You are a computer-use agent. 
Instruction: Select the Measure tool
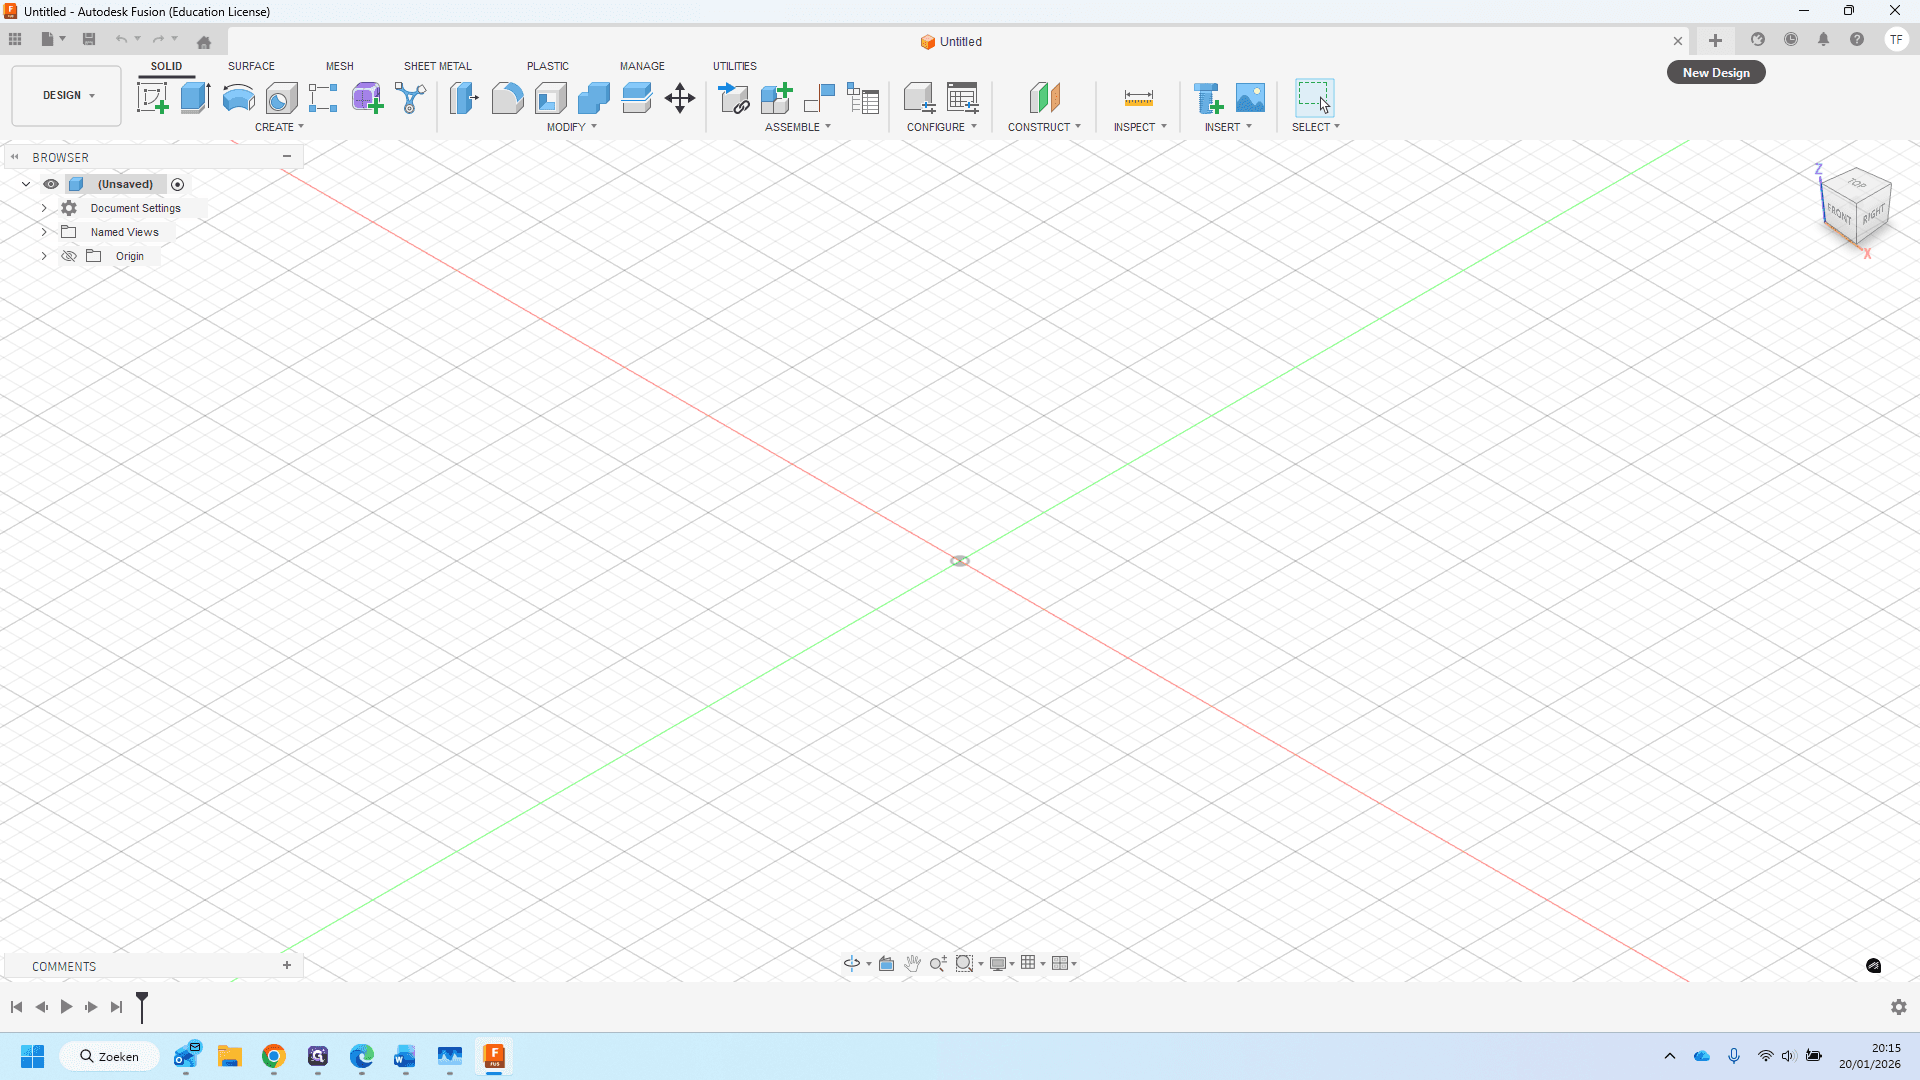point(1138,98)
